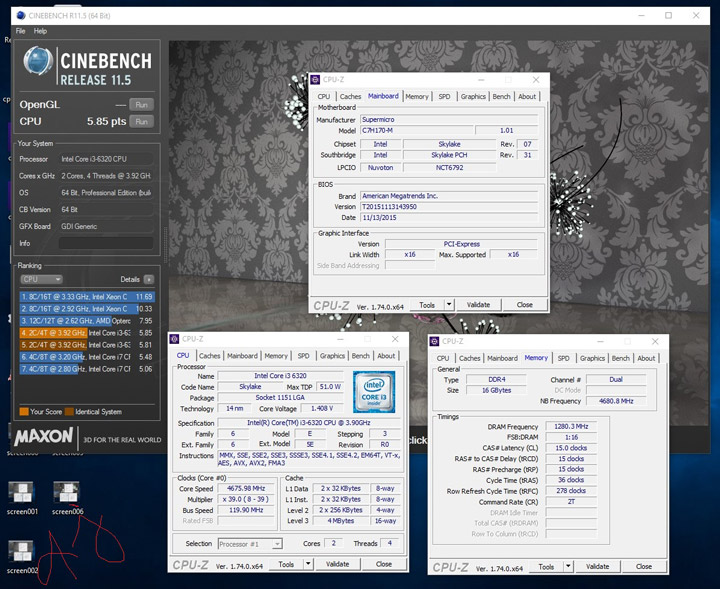Click the Intel Core i3 inside logo
This screenshot has height=589, width=720.
374,392
